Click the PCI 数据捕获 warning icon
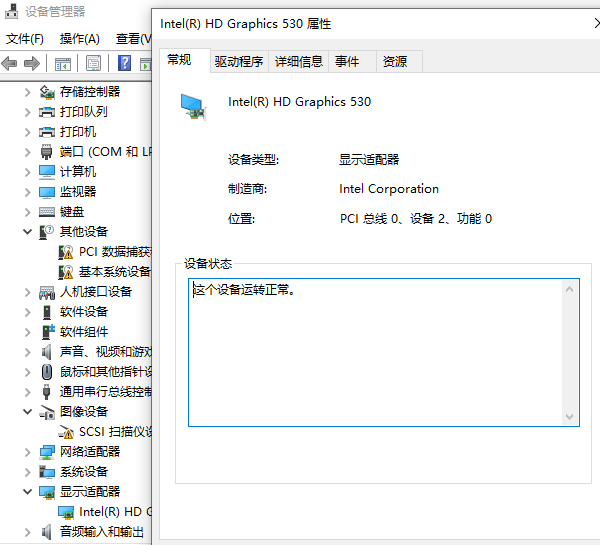This screenshot has width=600, height=545. (x=65, y=252)
